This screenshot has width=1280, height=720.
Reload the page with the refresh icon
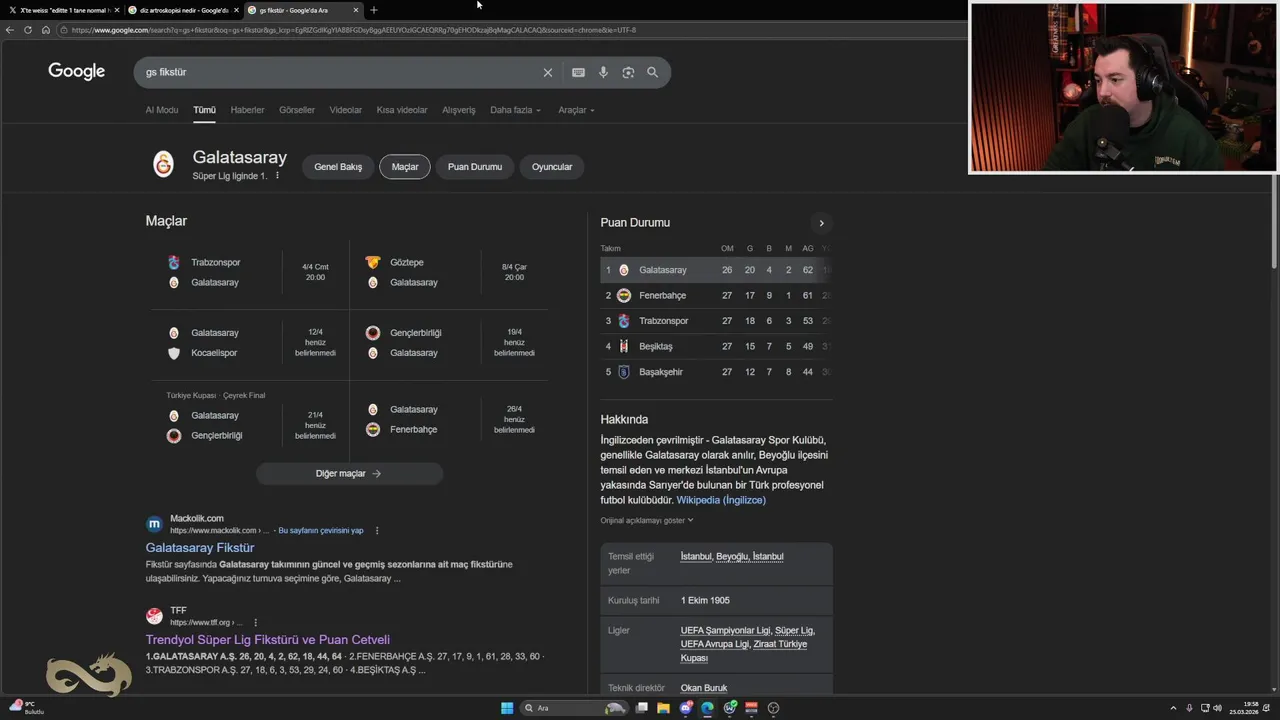click(x=28, y=30)
